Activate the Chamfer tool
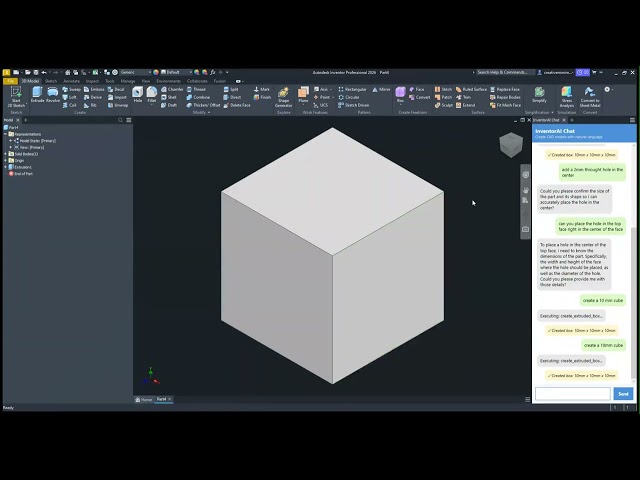Viewport: 640px width, 480px height. 172,89
